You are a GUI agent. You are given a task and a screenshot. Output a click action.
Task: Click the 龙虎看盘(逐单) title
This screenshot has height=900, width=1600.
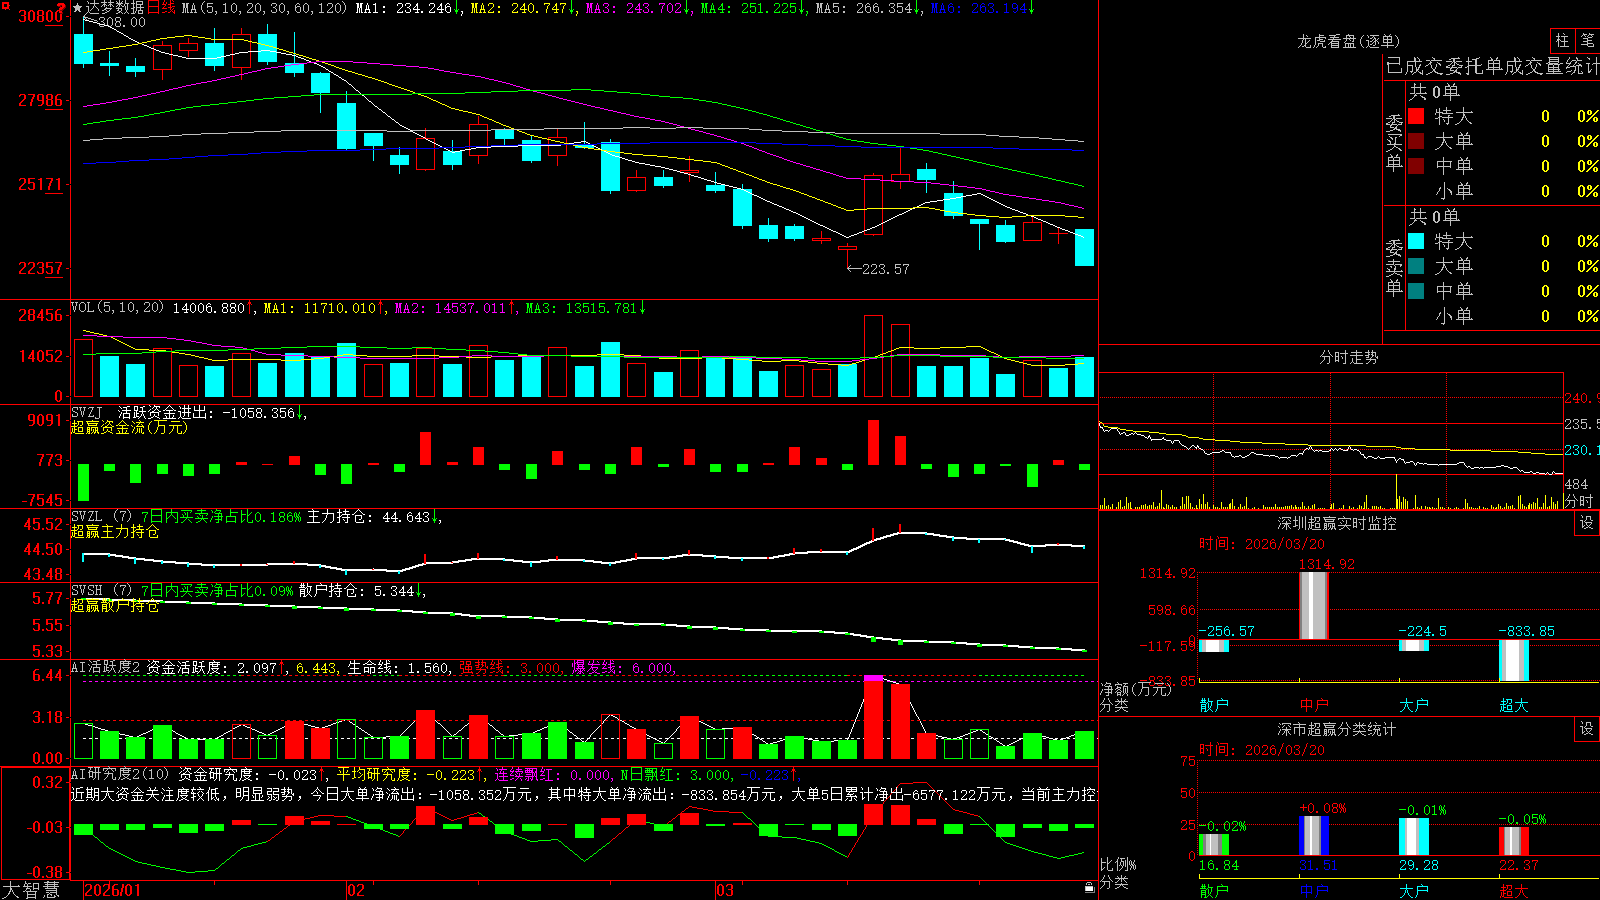point(1348,41)
